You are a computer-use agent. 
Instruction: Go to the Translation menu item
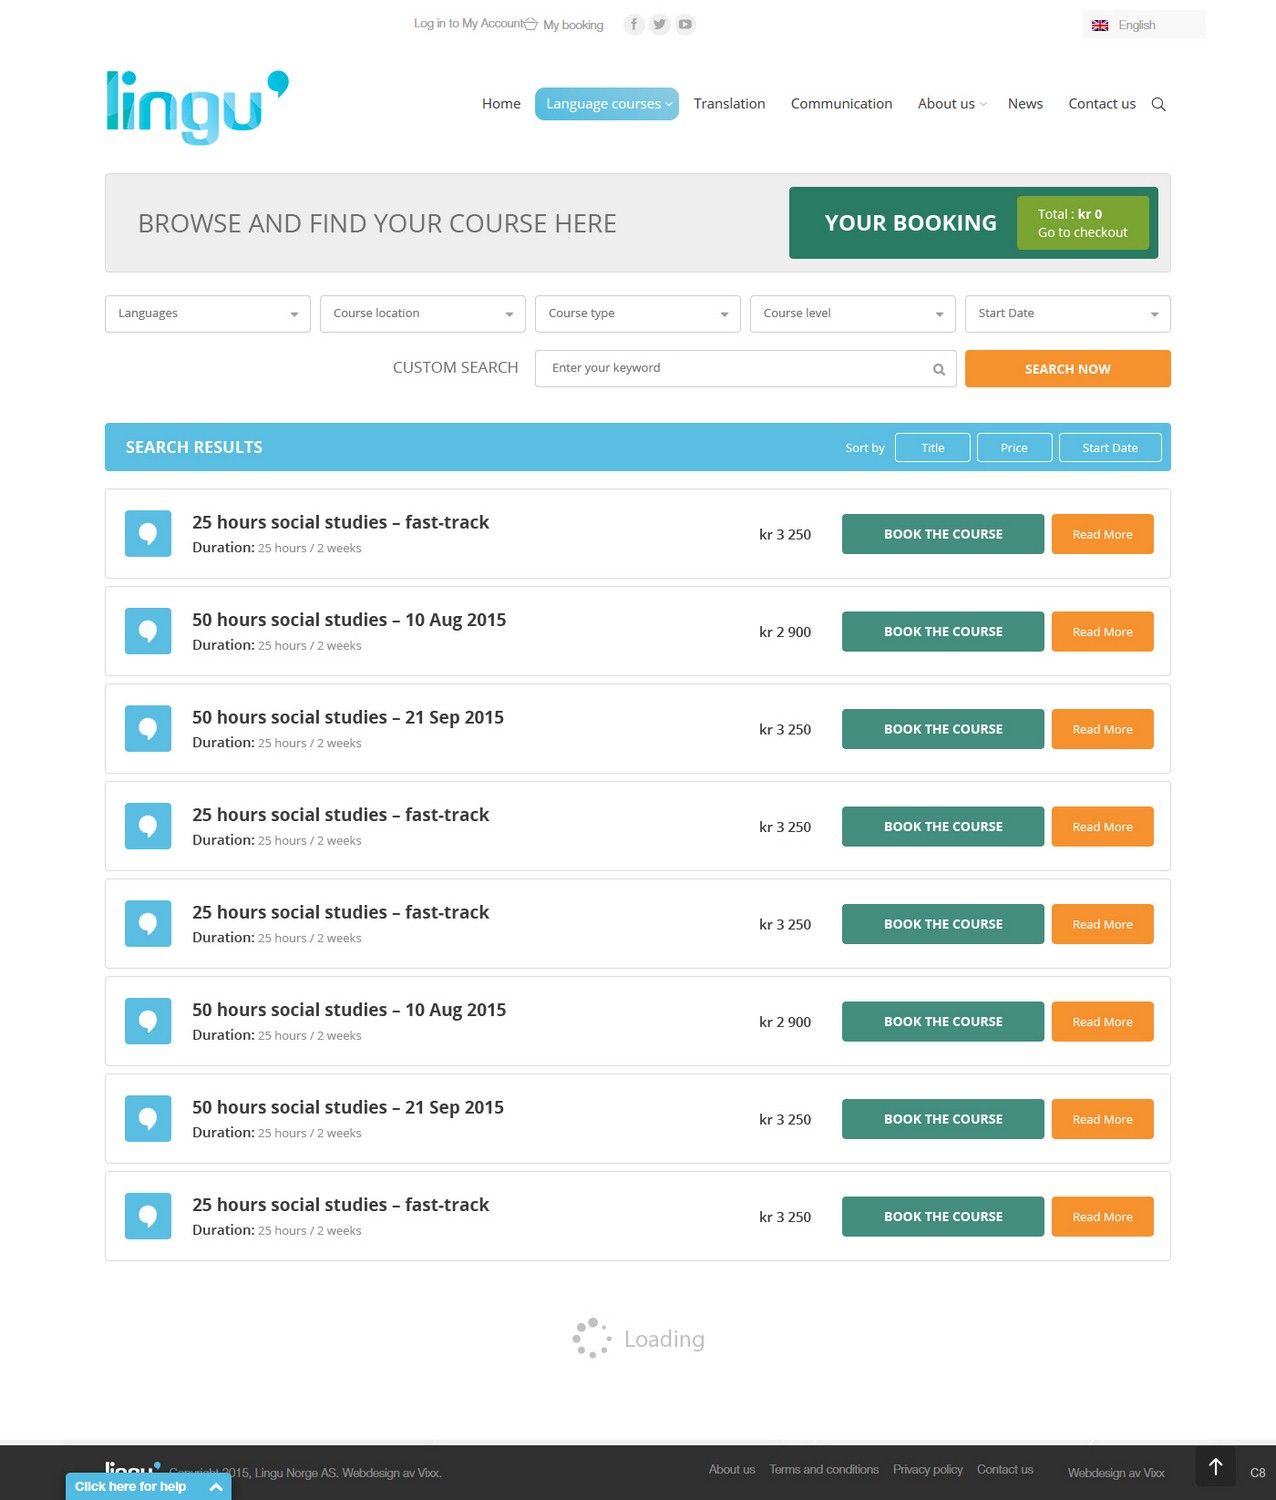[x=729, y=104]
